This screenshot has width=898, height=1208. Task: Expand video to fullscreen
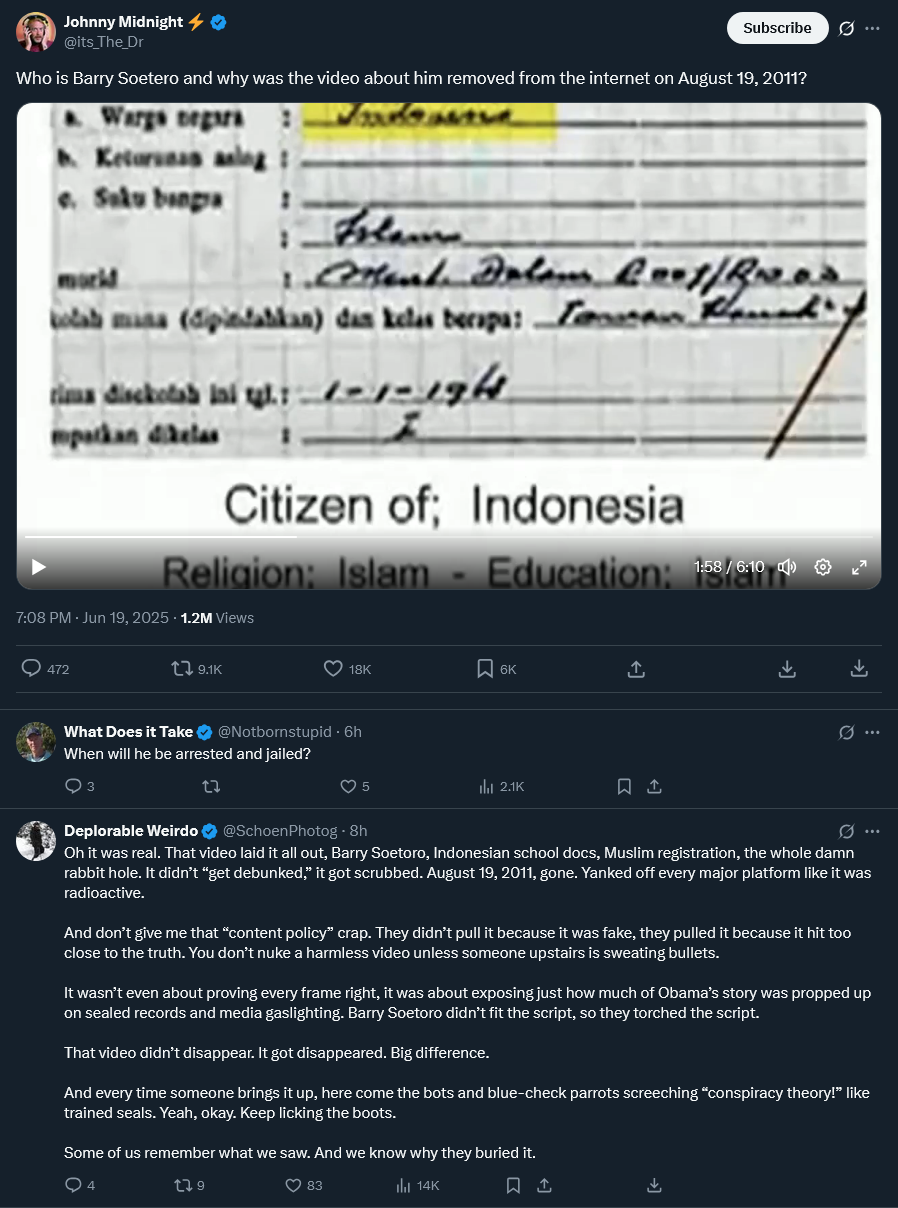point(859,567)
